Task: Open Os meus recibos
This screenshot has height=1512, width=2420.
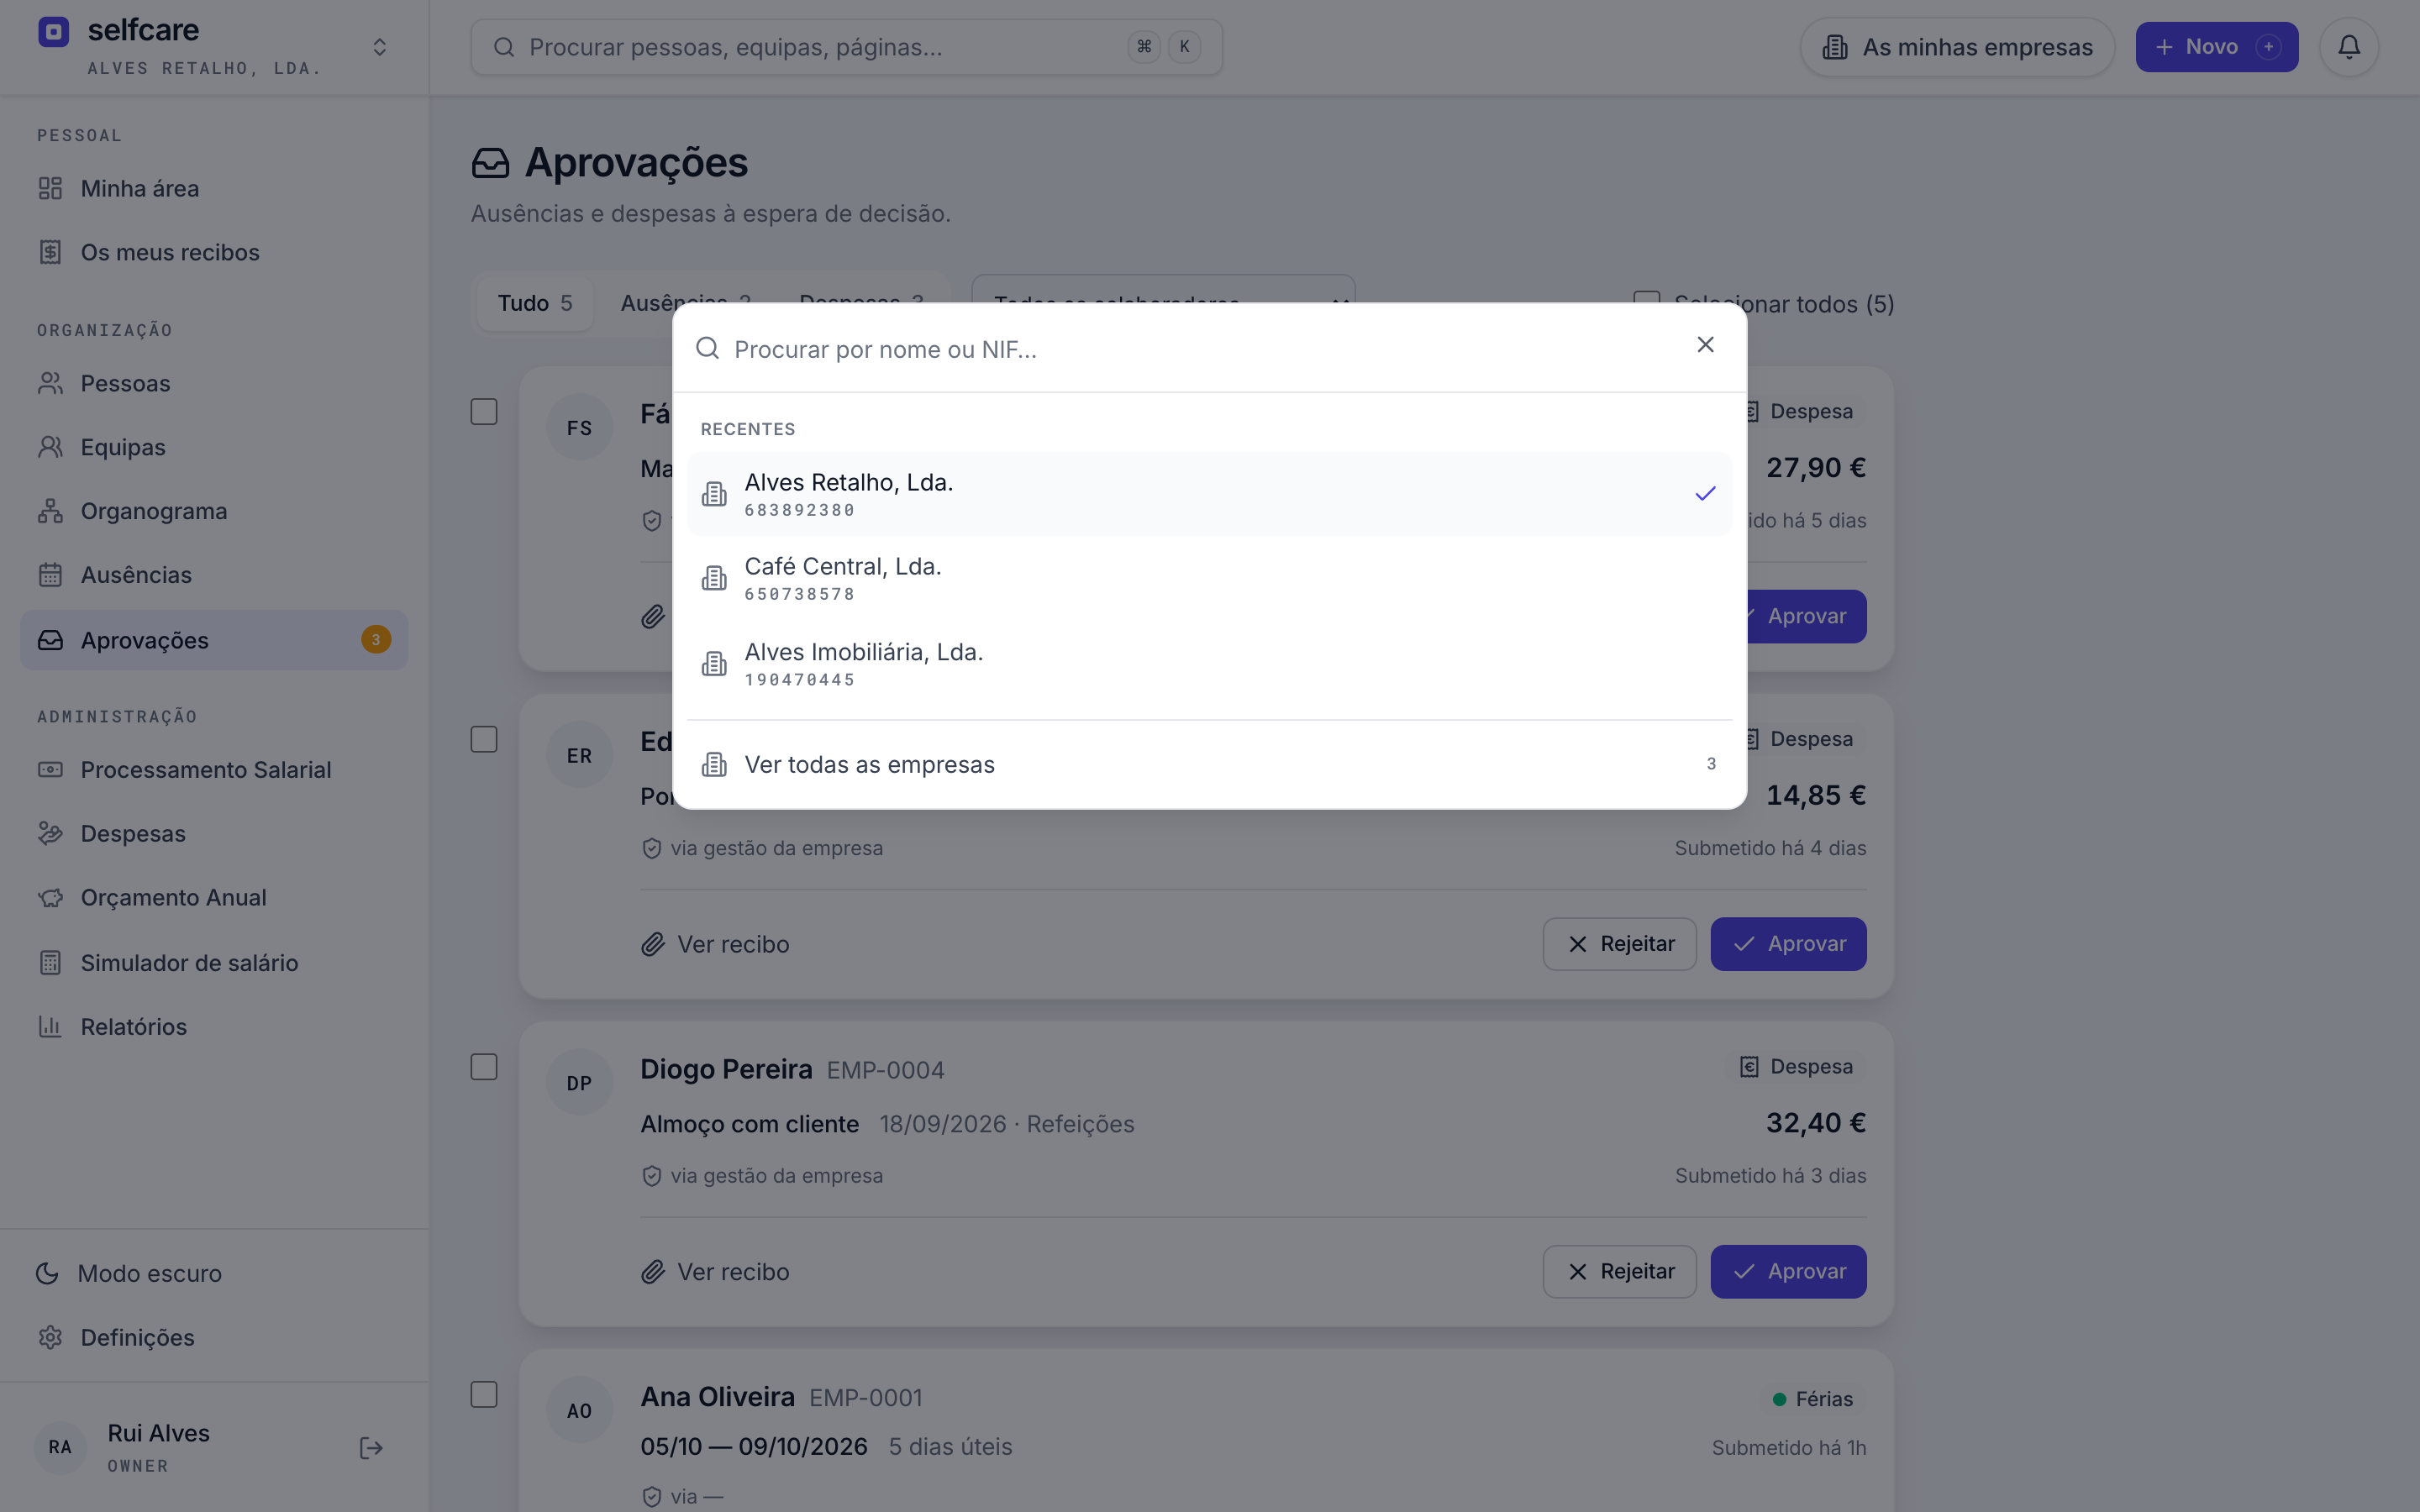Action: coord(214,252)
